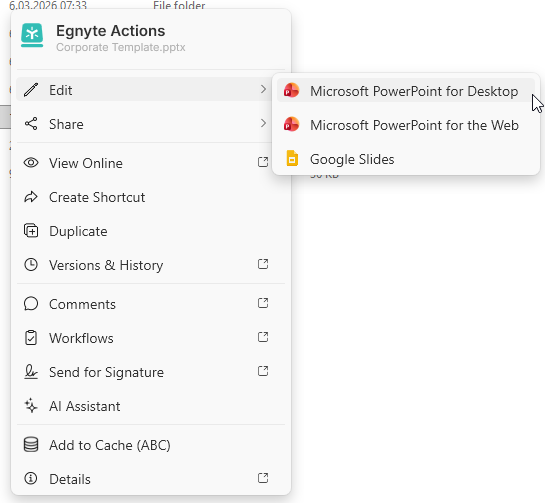Image resolution: width=545 pixels, height=503 pixels.
Task: Select Add to Cache (ABC) entry
Action: click(x=151, y=445)
